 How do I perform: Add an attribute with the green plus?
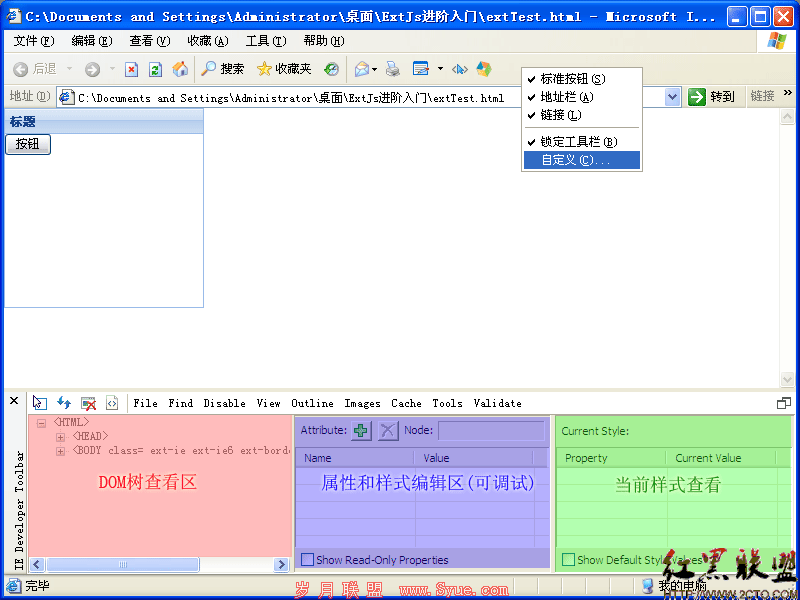[x=361, y=431]
